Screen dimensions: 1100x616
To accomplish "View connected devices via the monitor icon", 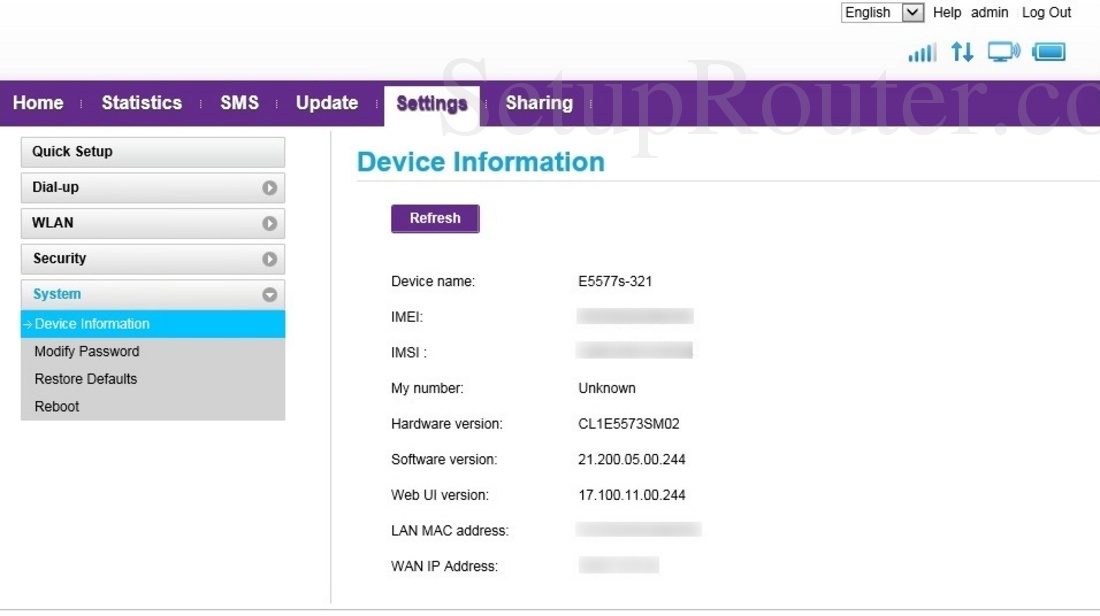I will click(x=1001, y=52).
